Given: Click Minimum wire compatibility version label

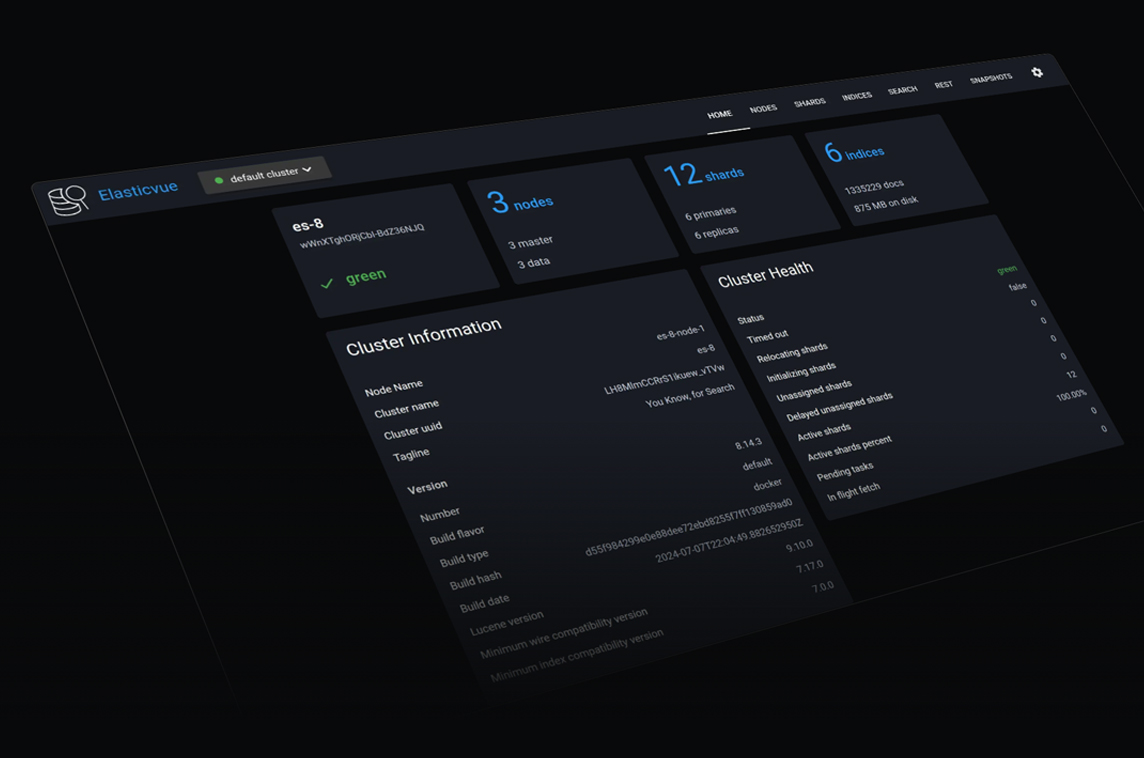Looking at the screenshot, I should click(563, 633).
